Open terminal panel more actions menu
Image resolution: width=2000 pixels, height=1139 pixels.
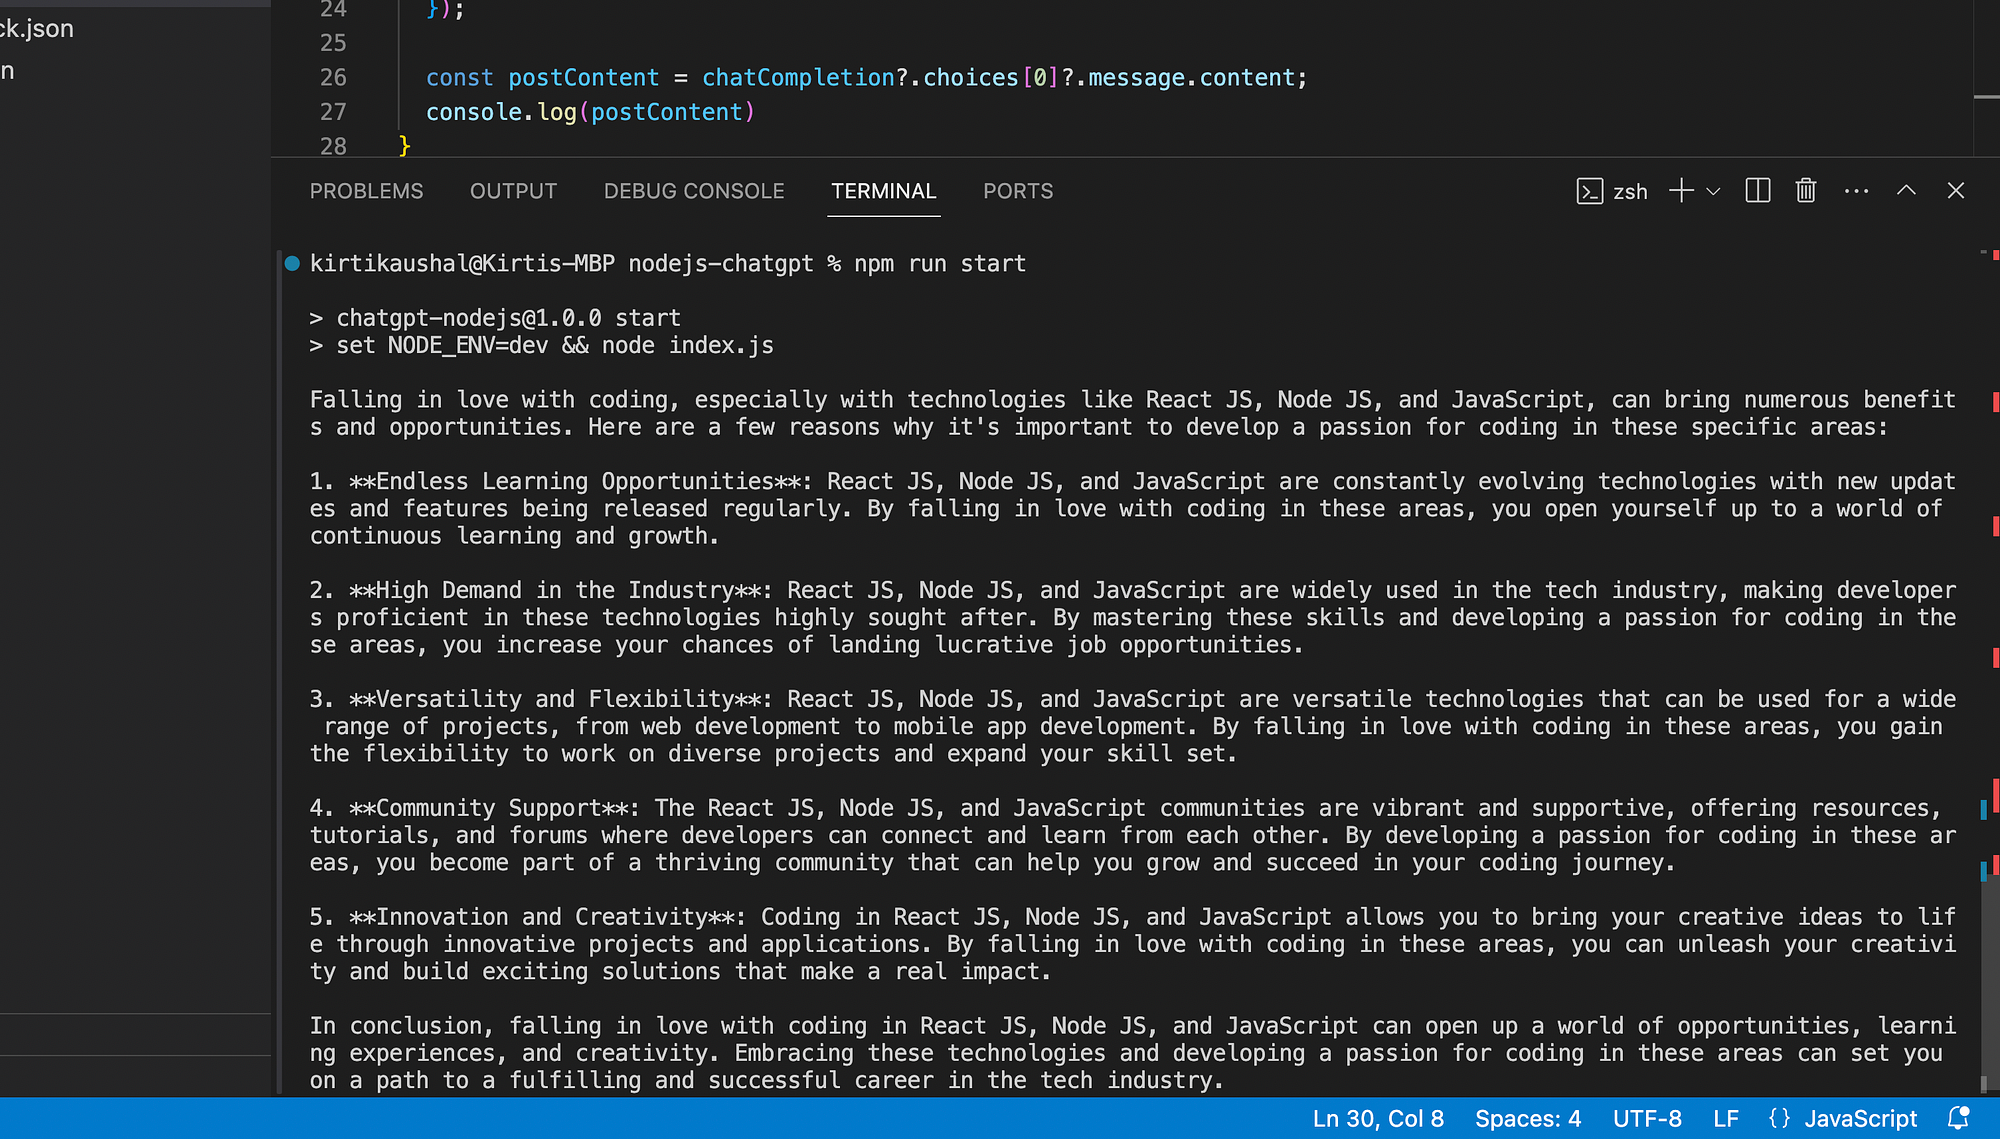[1856, 191]
